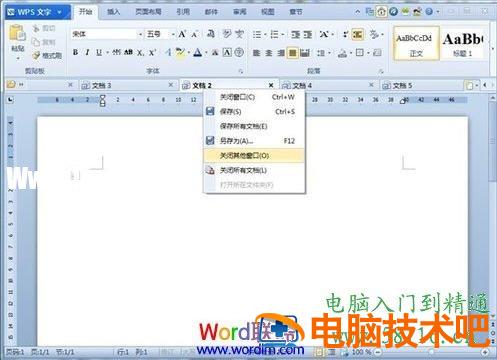This screenshot has width=497, height=360.
Task: Click the zoom out minus button
Action: click(378, 352)
